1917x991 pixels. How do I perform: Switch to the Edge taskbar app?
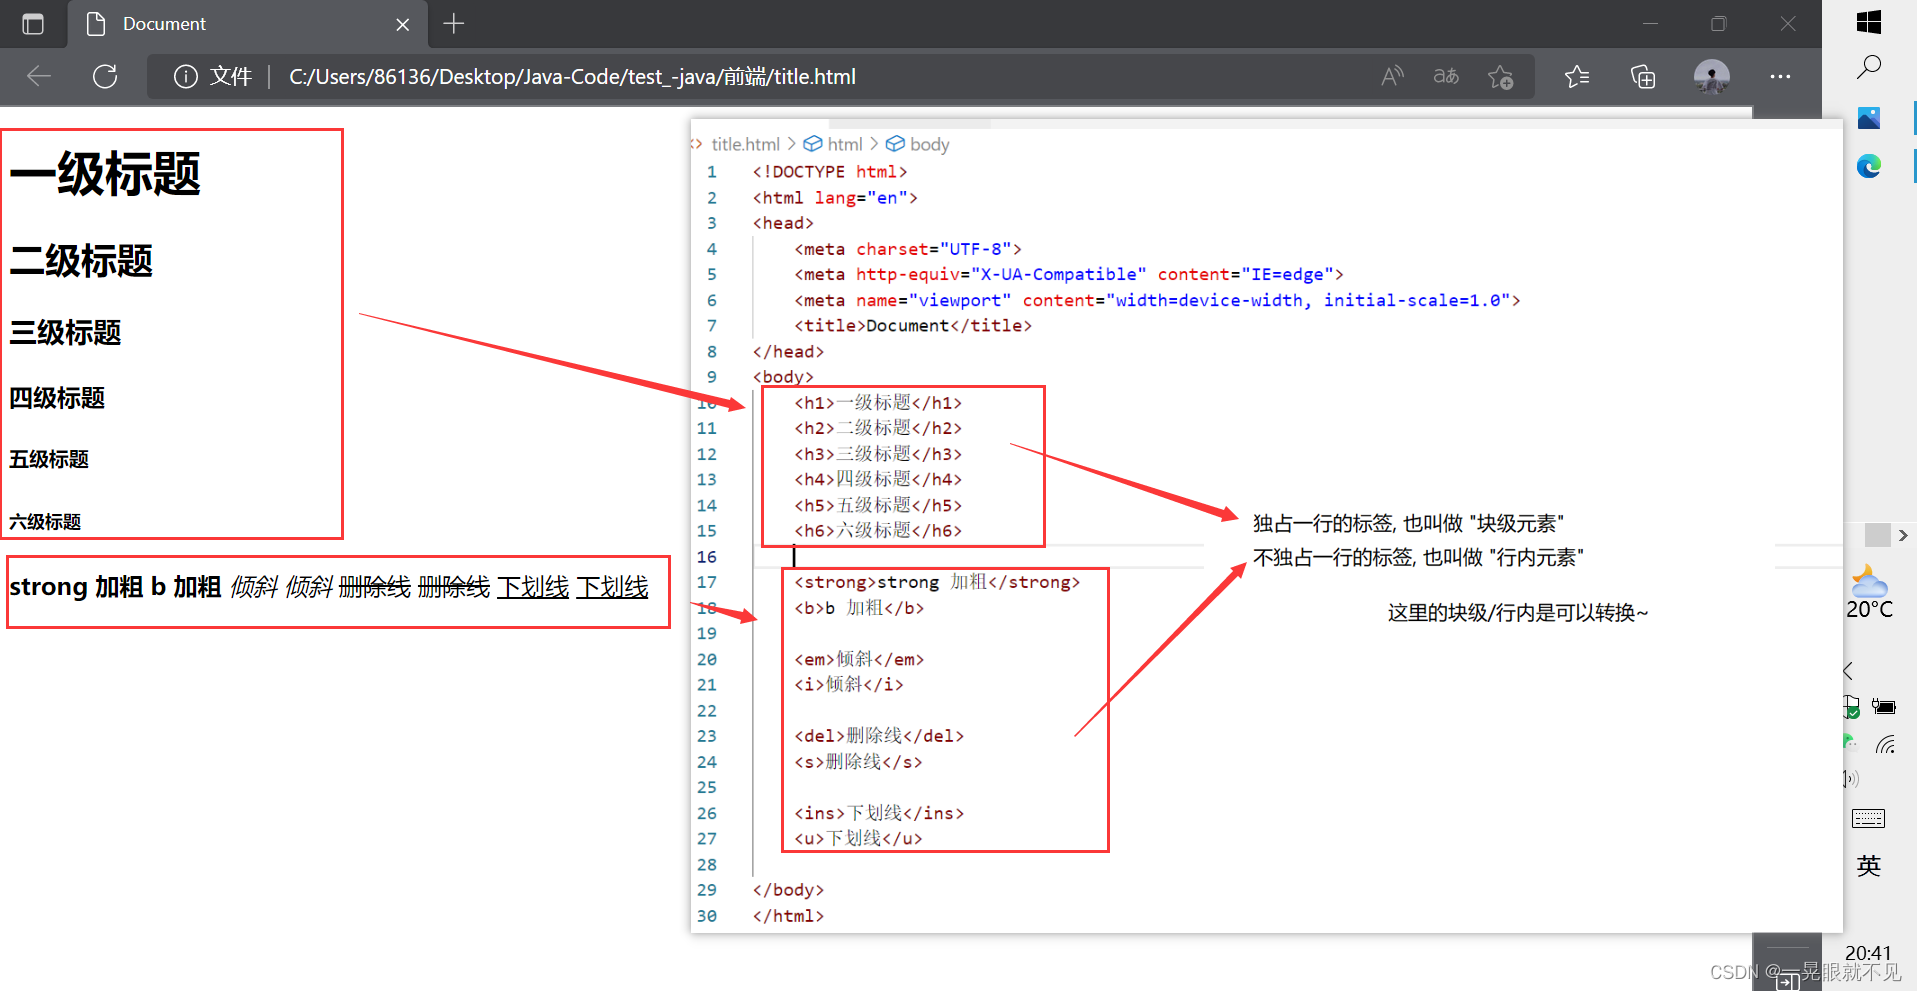1868,166
